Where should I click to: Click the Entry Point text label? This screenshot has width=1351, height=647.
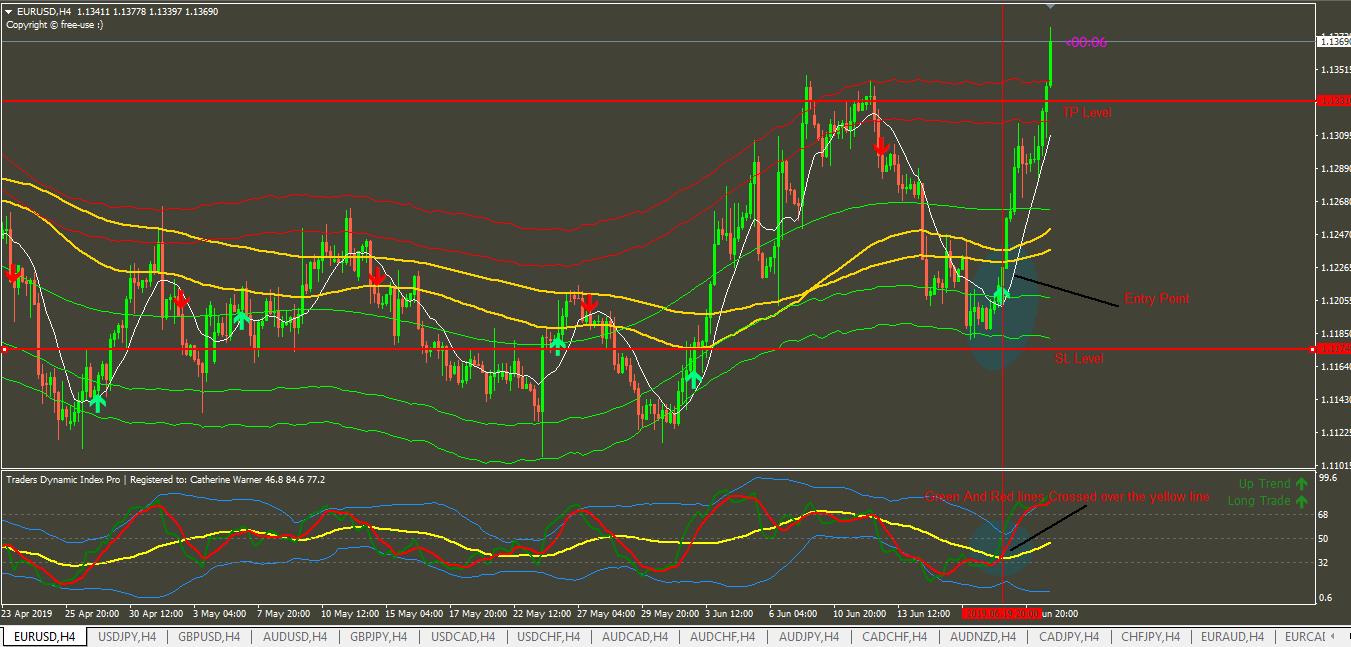[x=1157, y=299]
